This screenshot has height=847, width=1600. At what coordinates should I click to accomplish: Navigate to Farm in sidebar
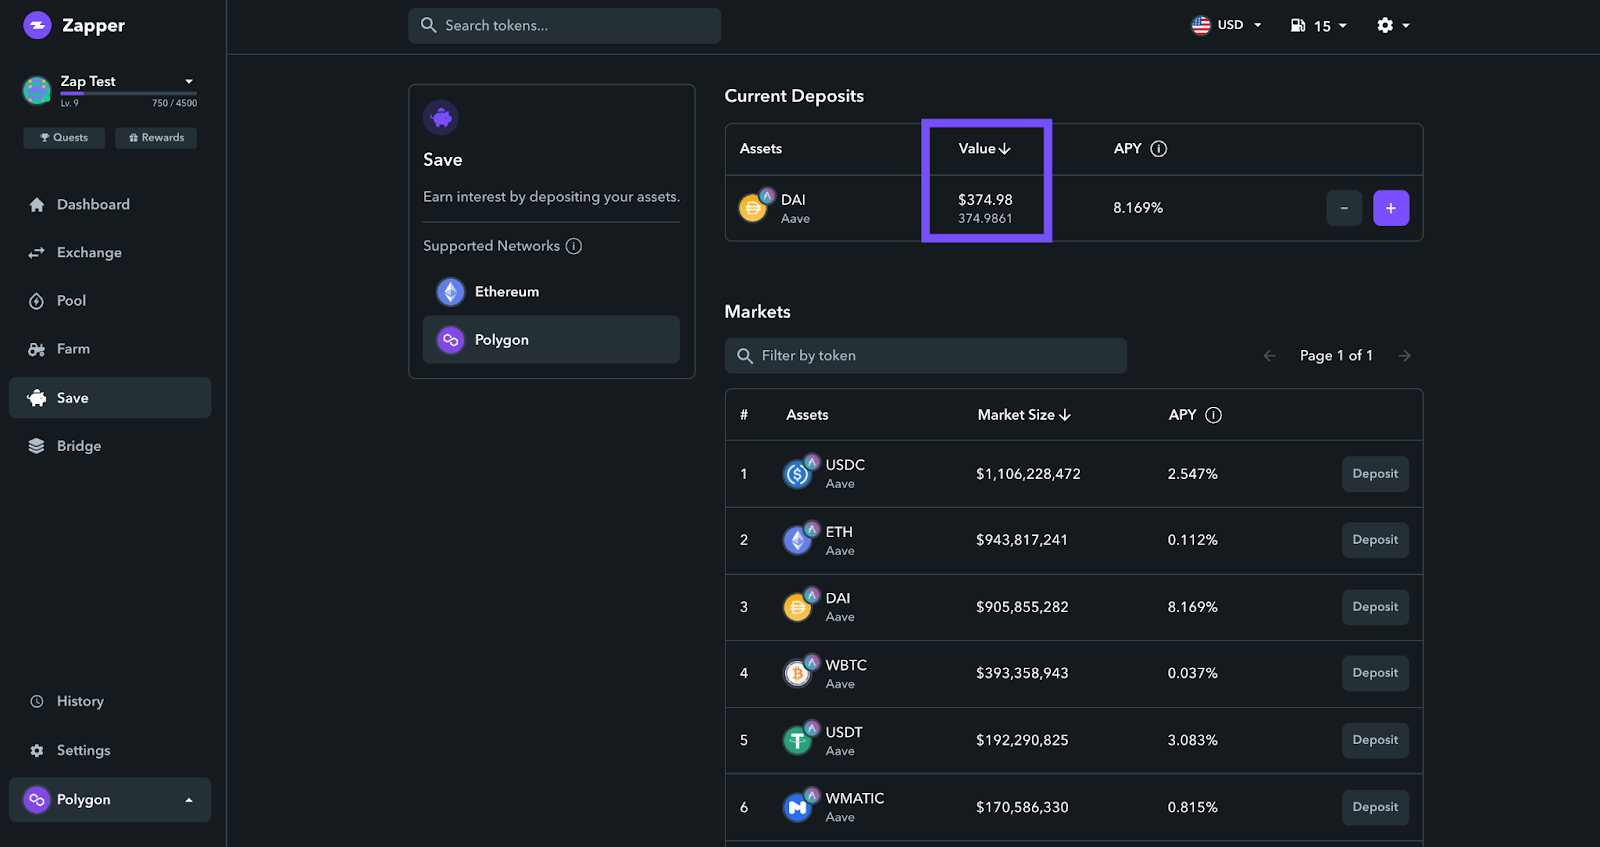[x=110, y=349]
